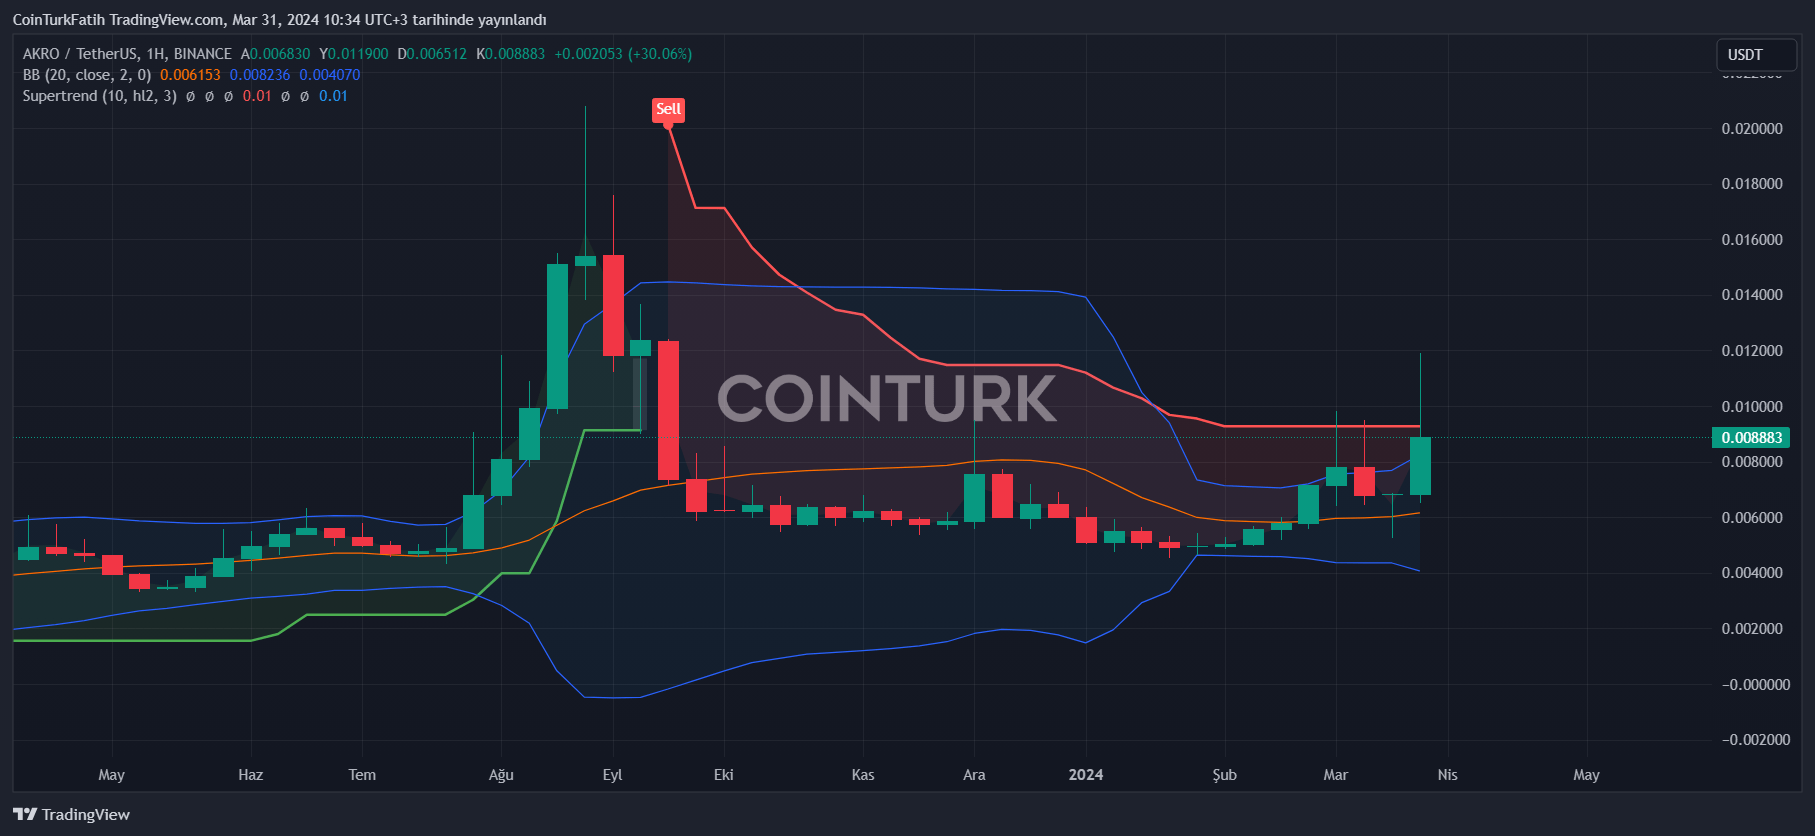Click the Nis month label on time axis
Viewport: 1815px width, 836px height.
tap(1448, 775)
